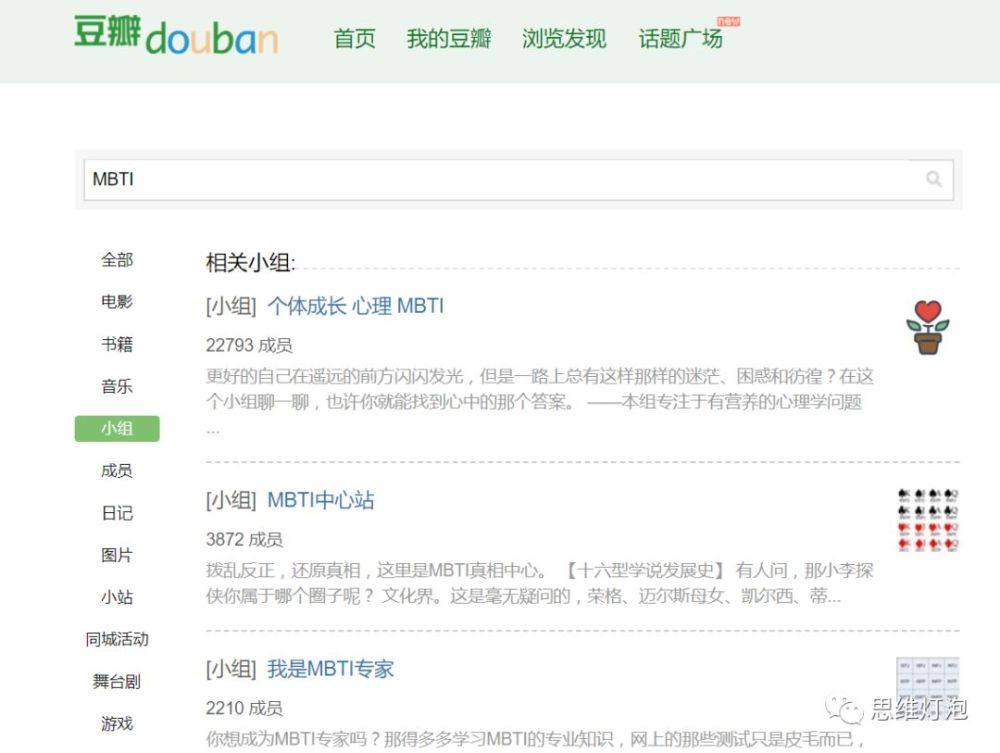Click the description starting 你想成为MBTI专家吗

pyautogui.click(x=535, y=739)
